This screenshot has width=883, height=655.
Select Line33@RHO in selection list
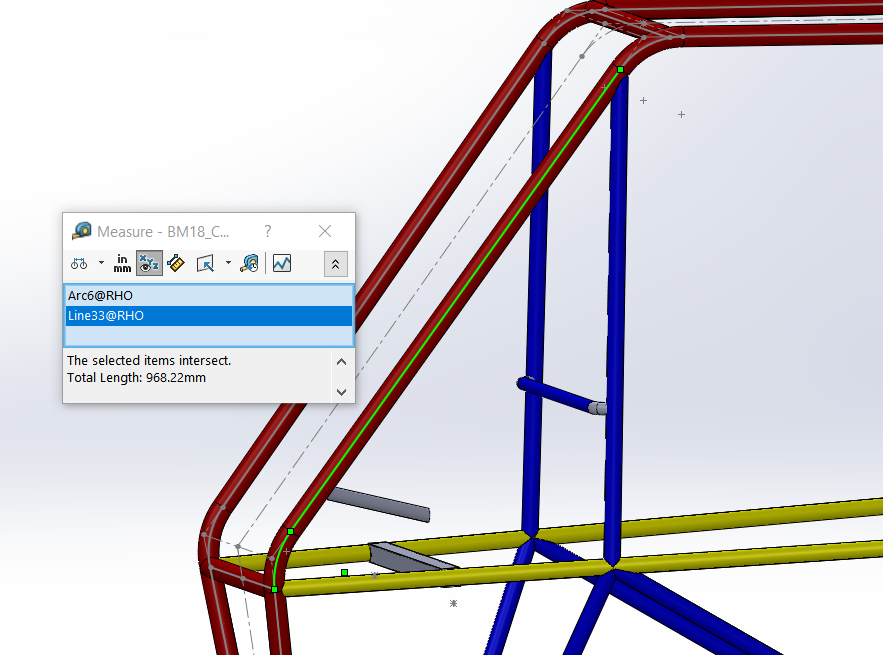click(x=209, y=316)
